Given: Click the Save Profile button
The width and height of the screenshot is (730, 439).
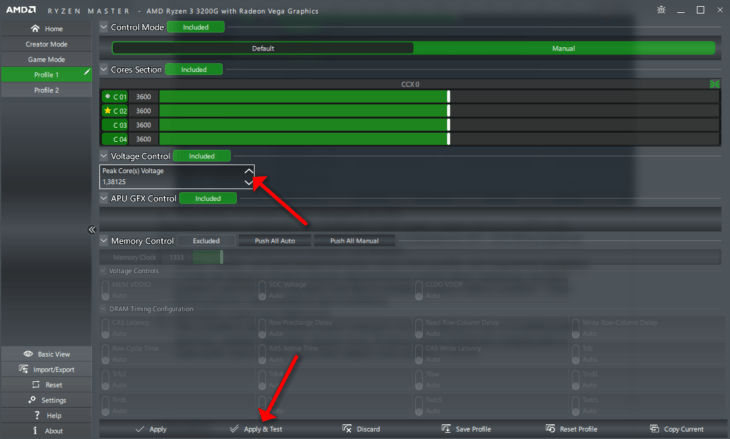Looking at the screenshot, I should 466,429.
